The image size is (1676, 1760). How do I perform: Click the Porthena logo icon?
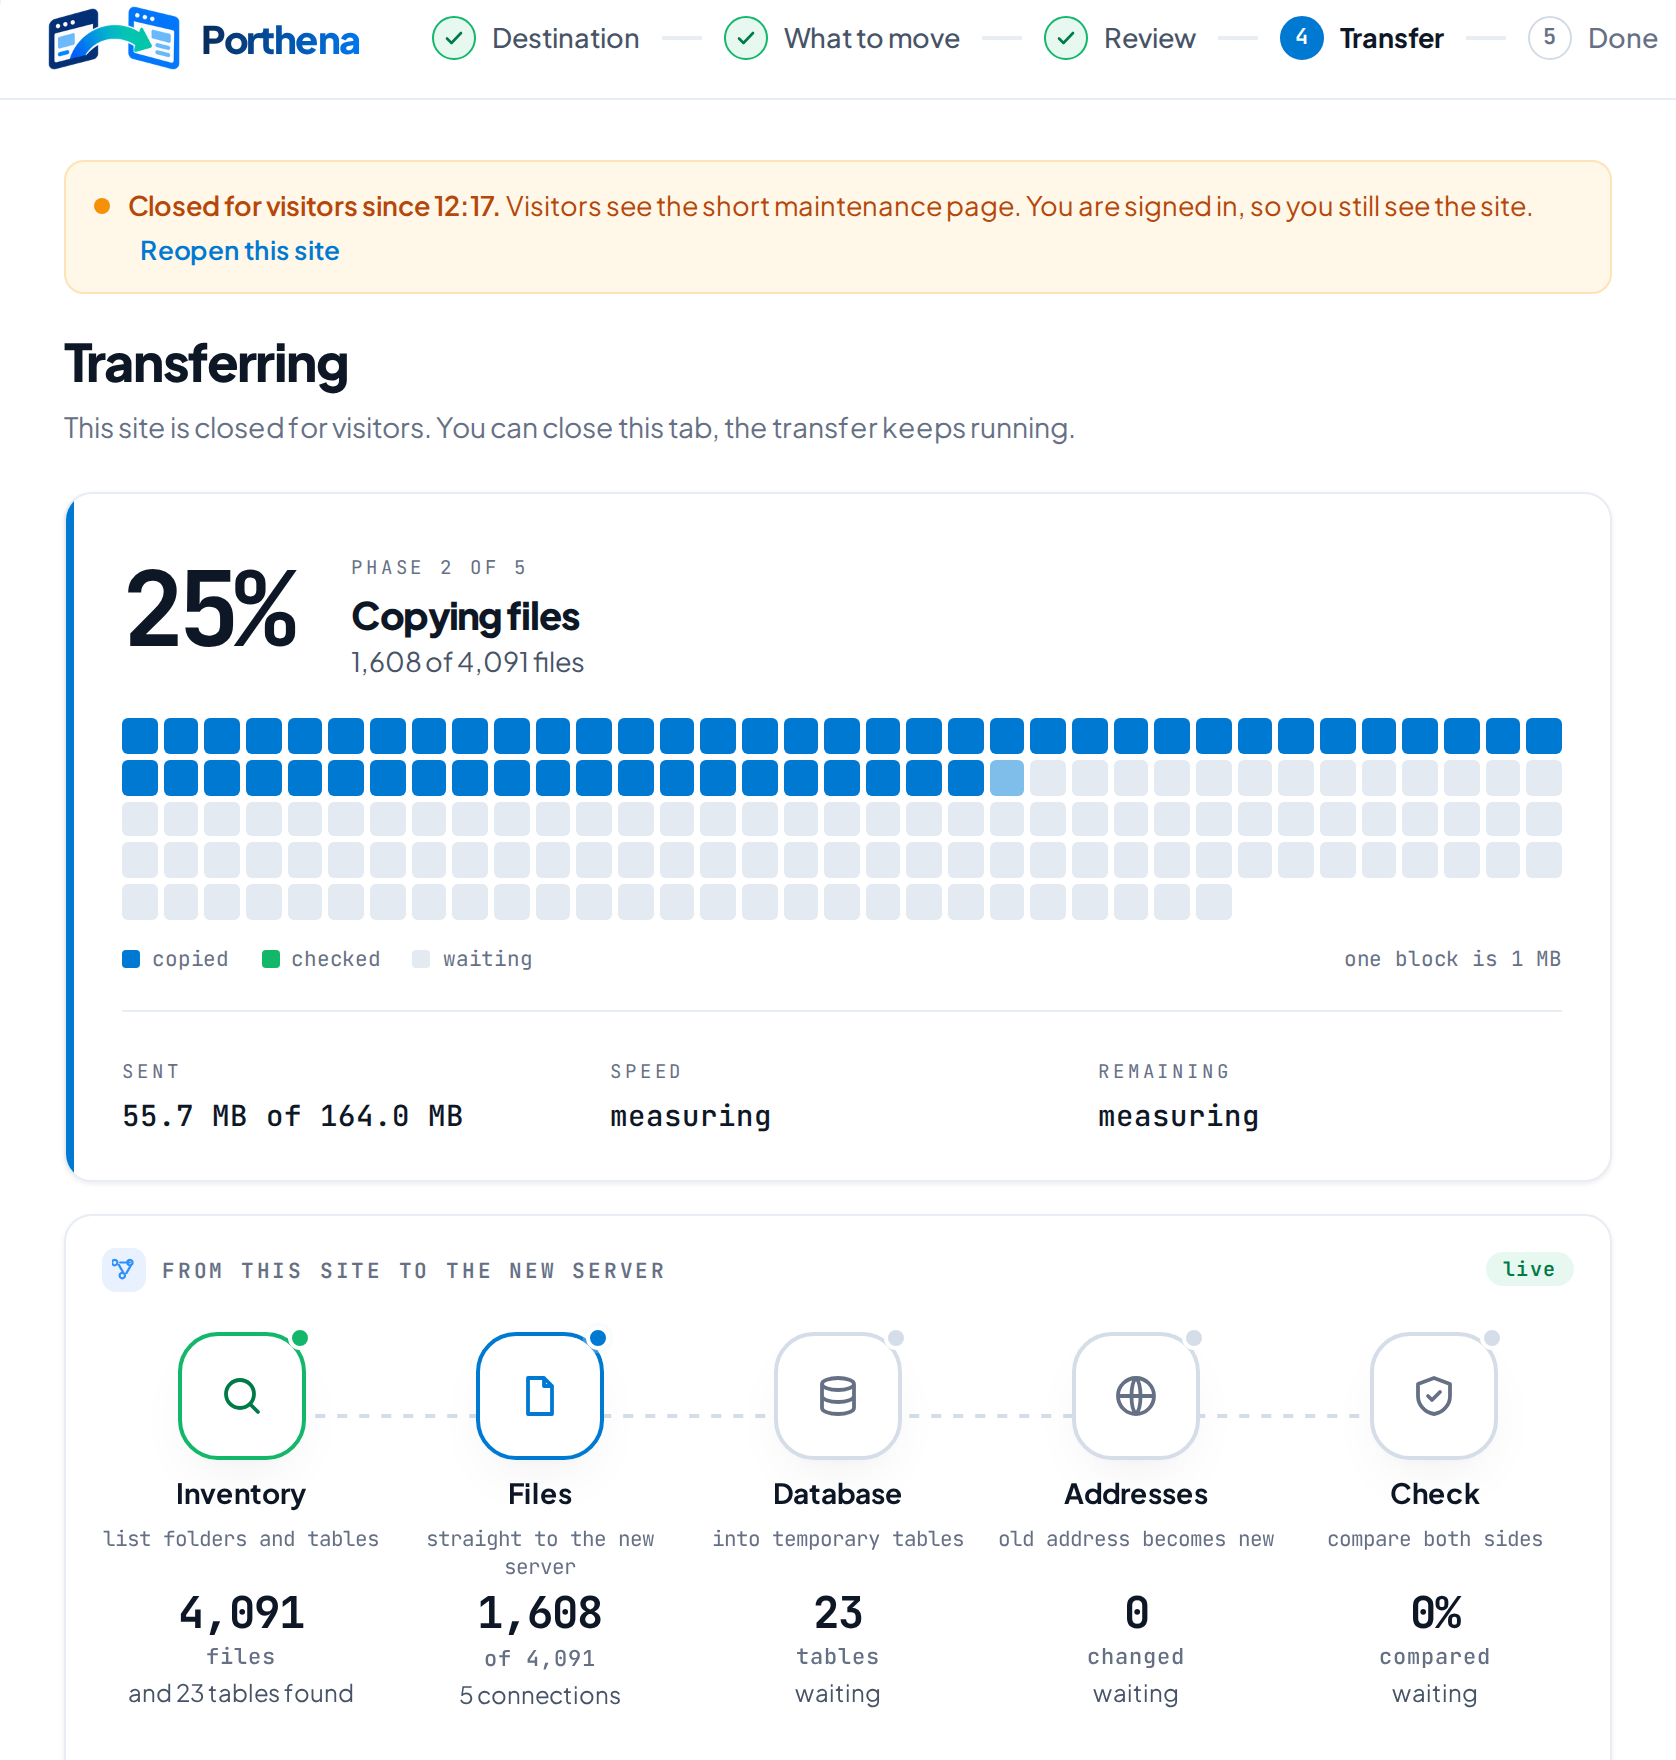point(114,39)
